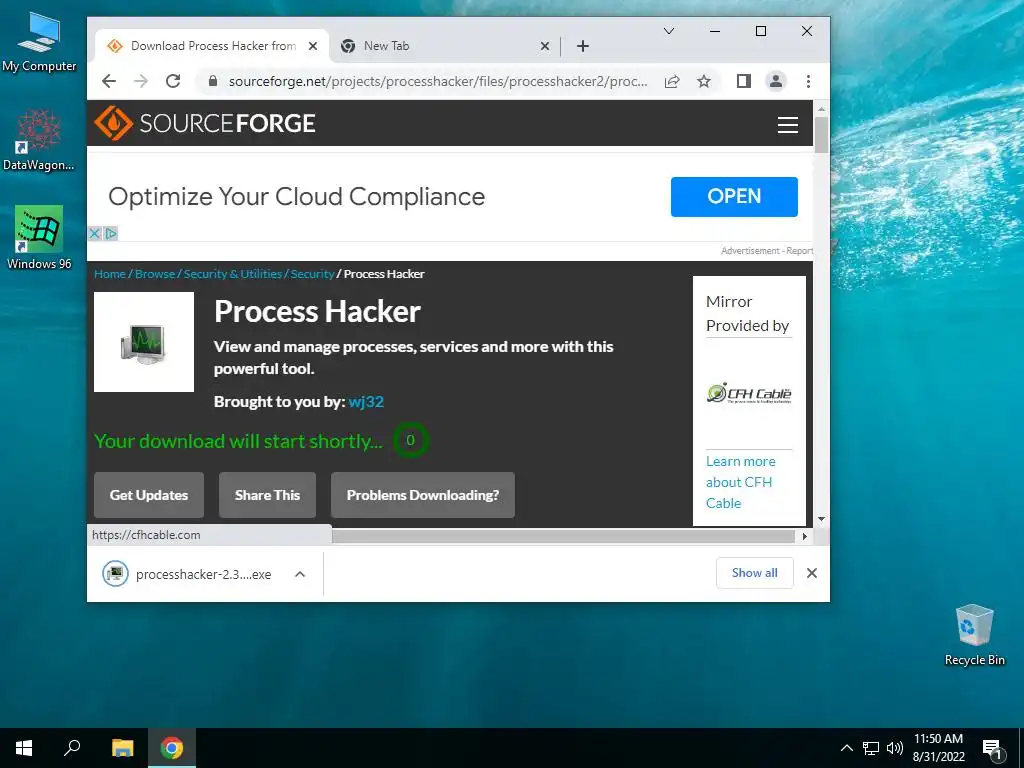This screenshot has width=1024, height=768.
Task: Go back with the browser back arrow
Action: 109,81
